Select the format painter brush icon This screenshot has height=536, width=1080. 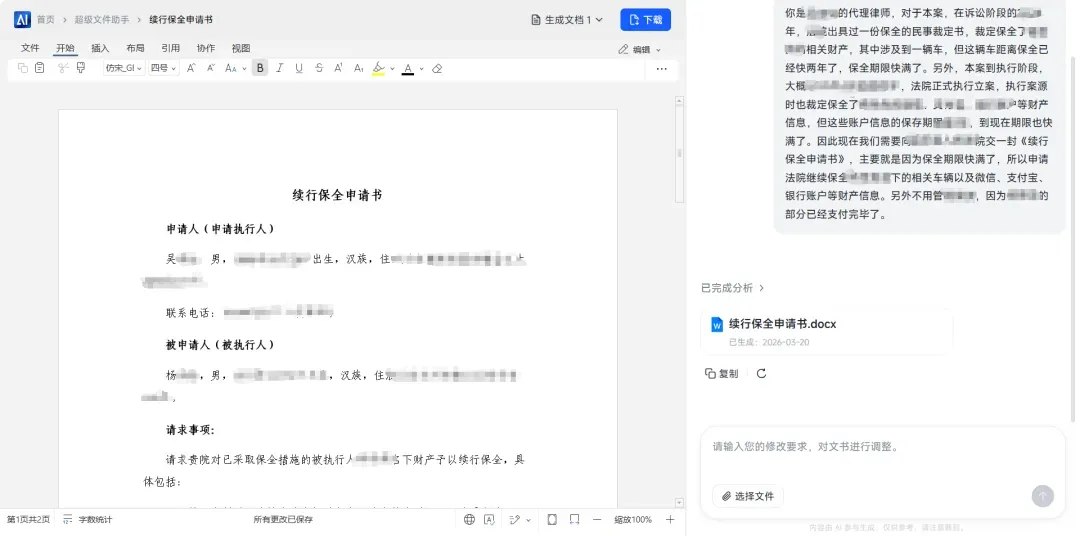click(x=81, y=68)
